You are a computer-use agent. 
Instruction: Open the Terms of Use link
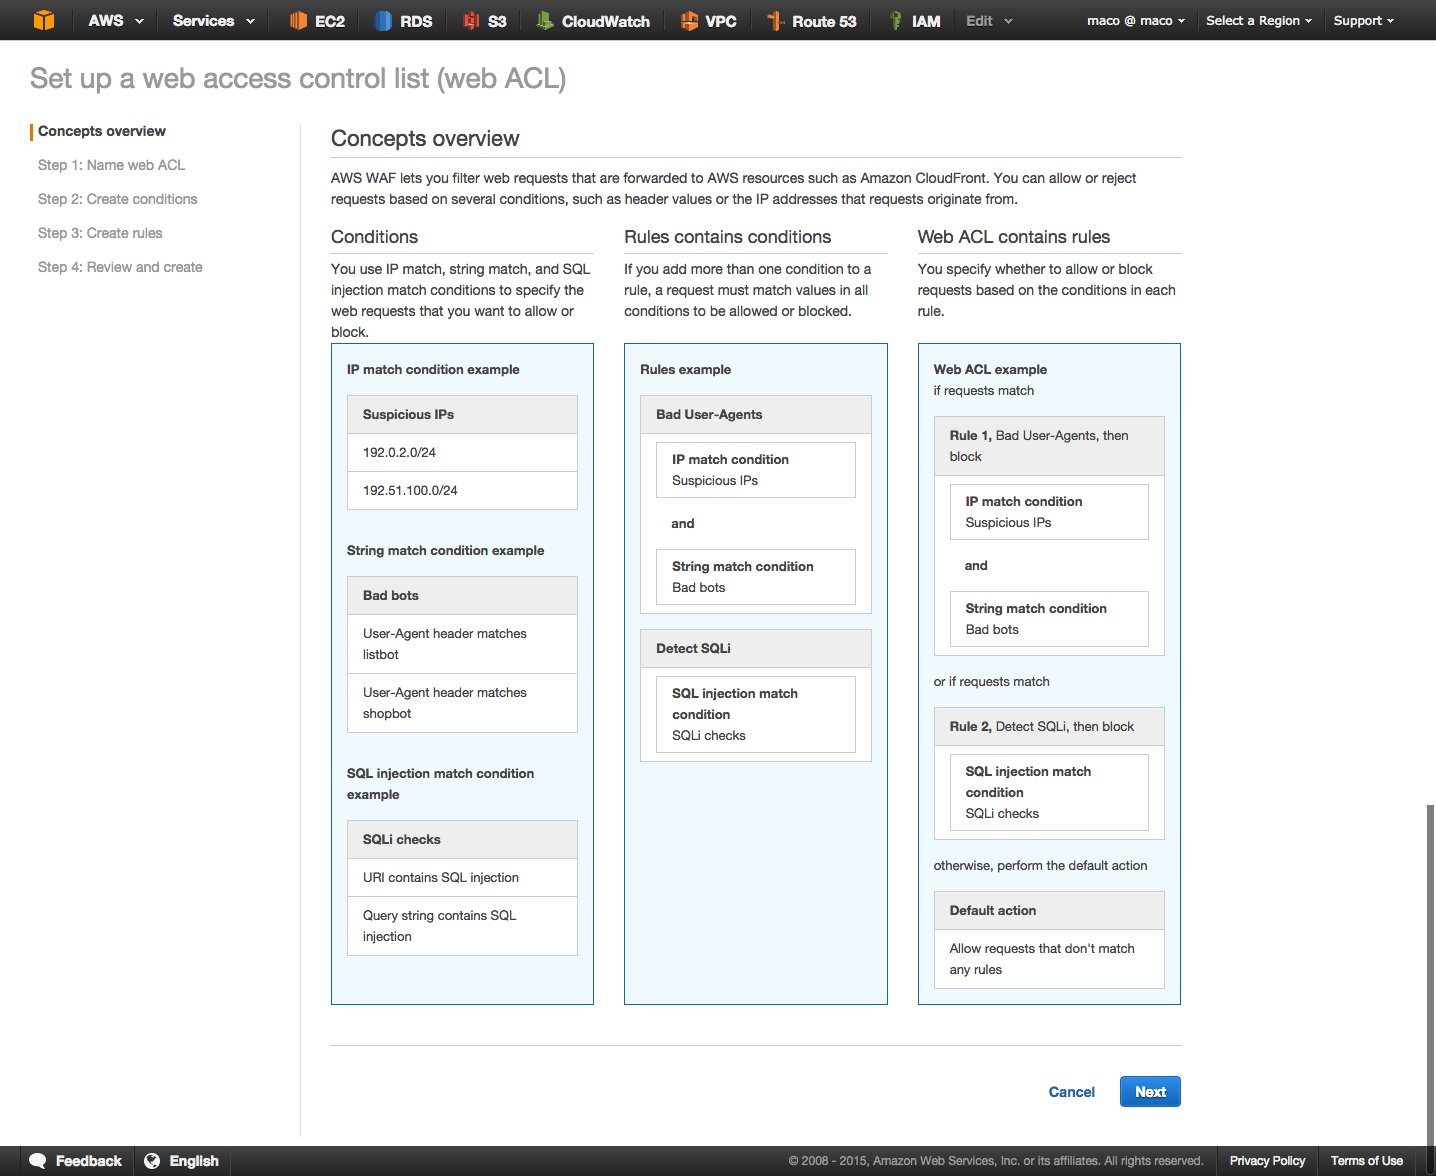1366,1161
